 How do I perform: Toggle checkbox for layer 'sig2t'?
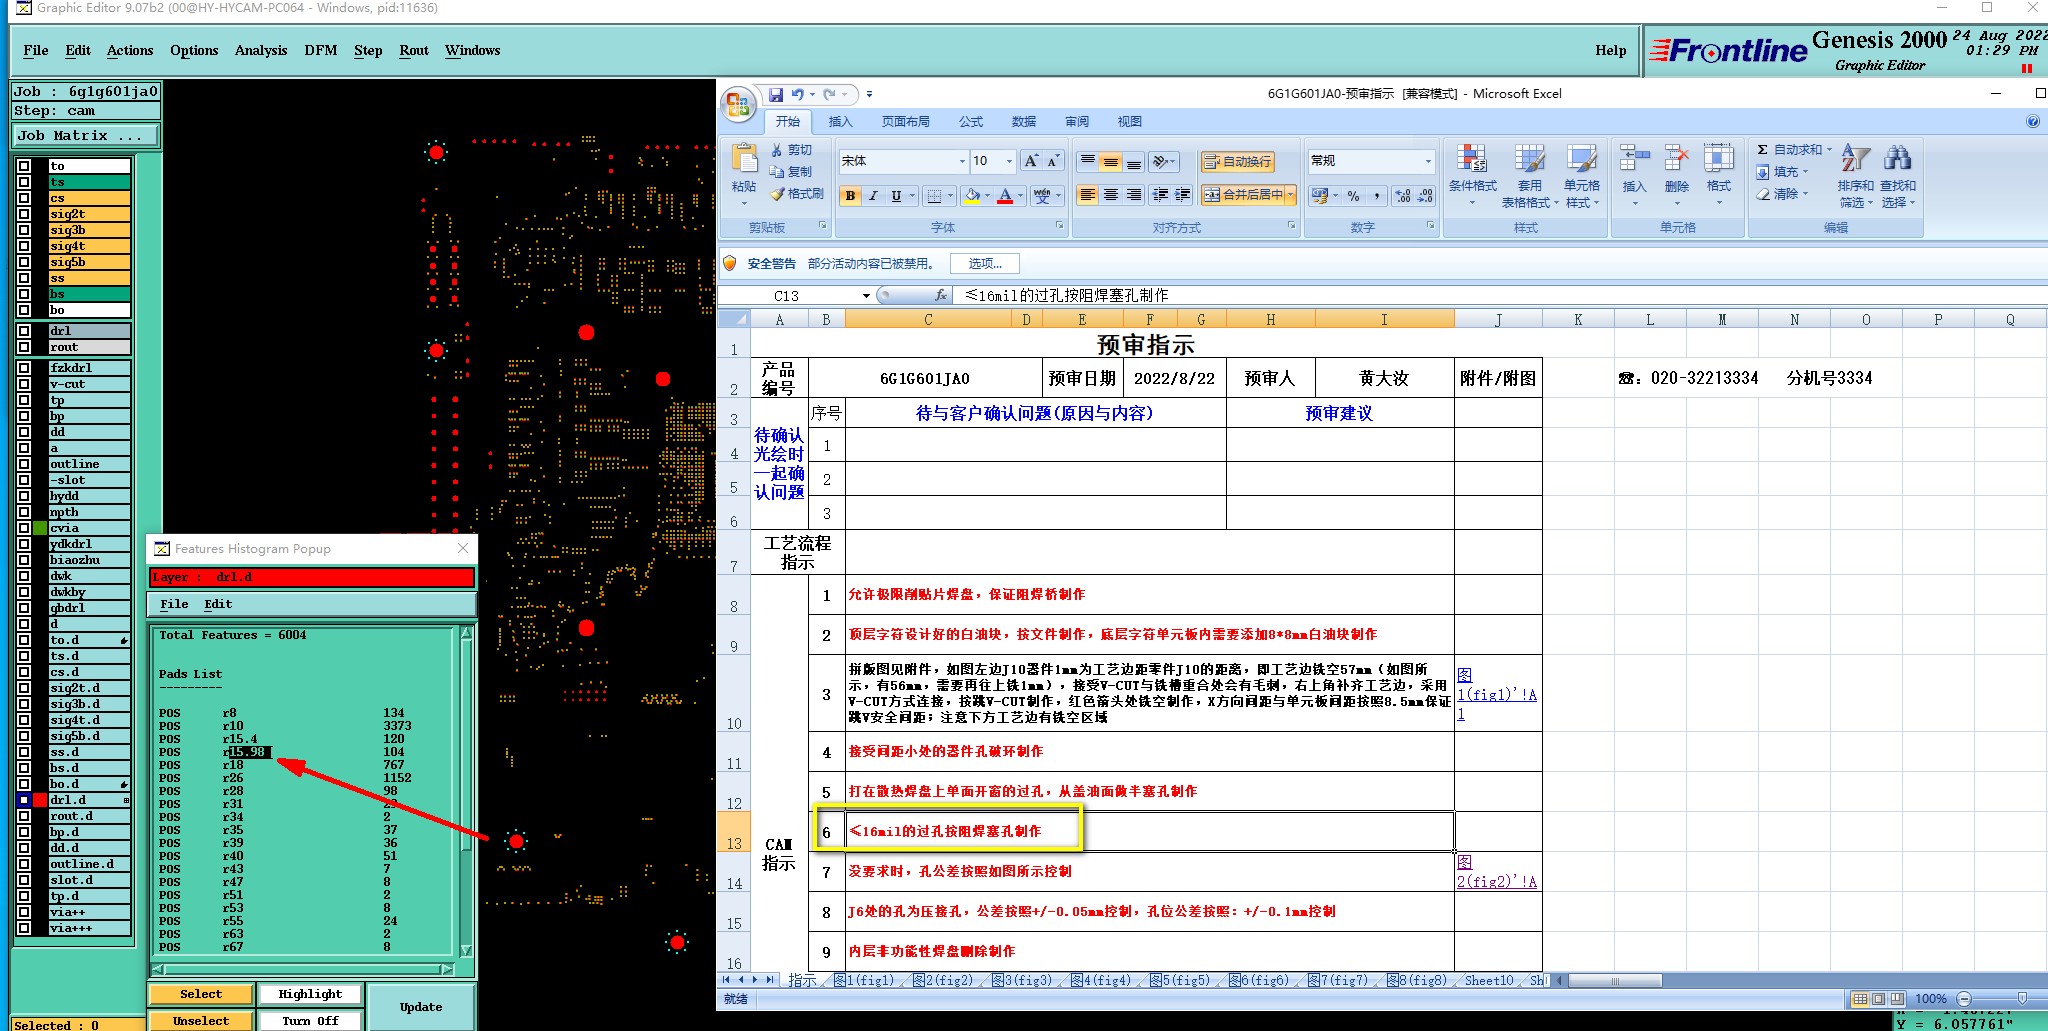pyautogui.click(x=24, y=214)
